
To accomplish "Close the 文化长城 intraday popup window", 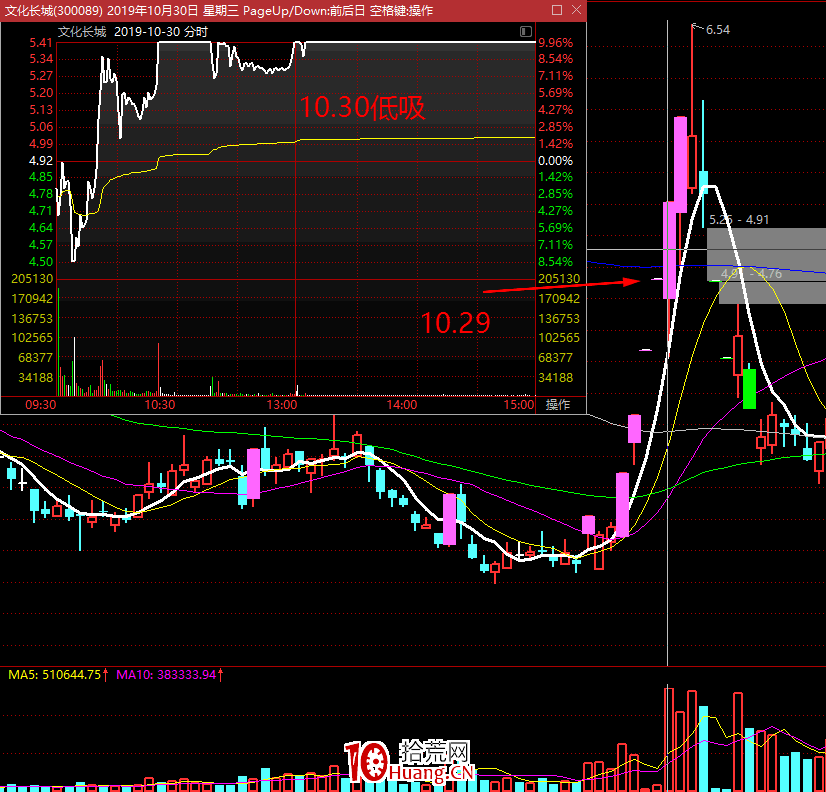I will coord(576,10).
